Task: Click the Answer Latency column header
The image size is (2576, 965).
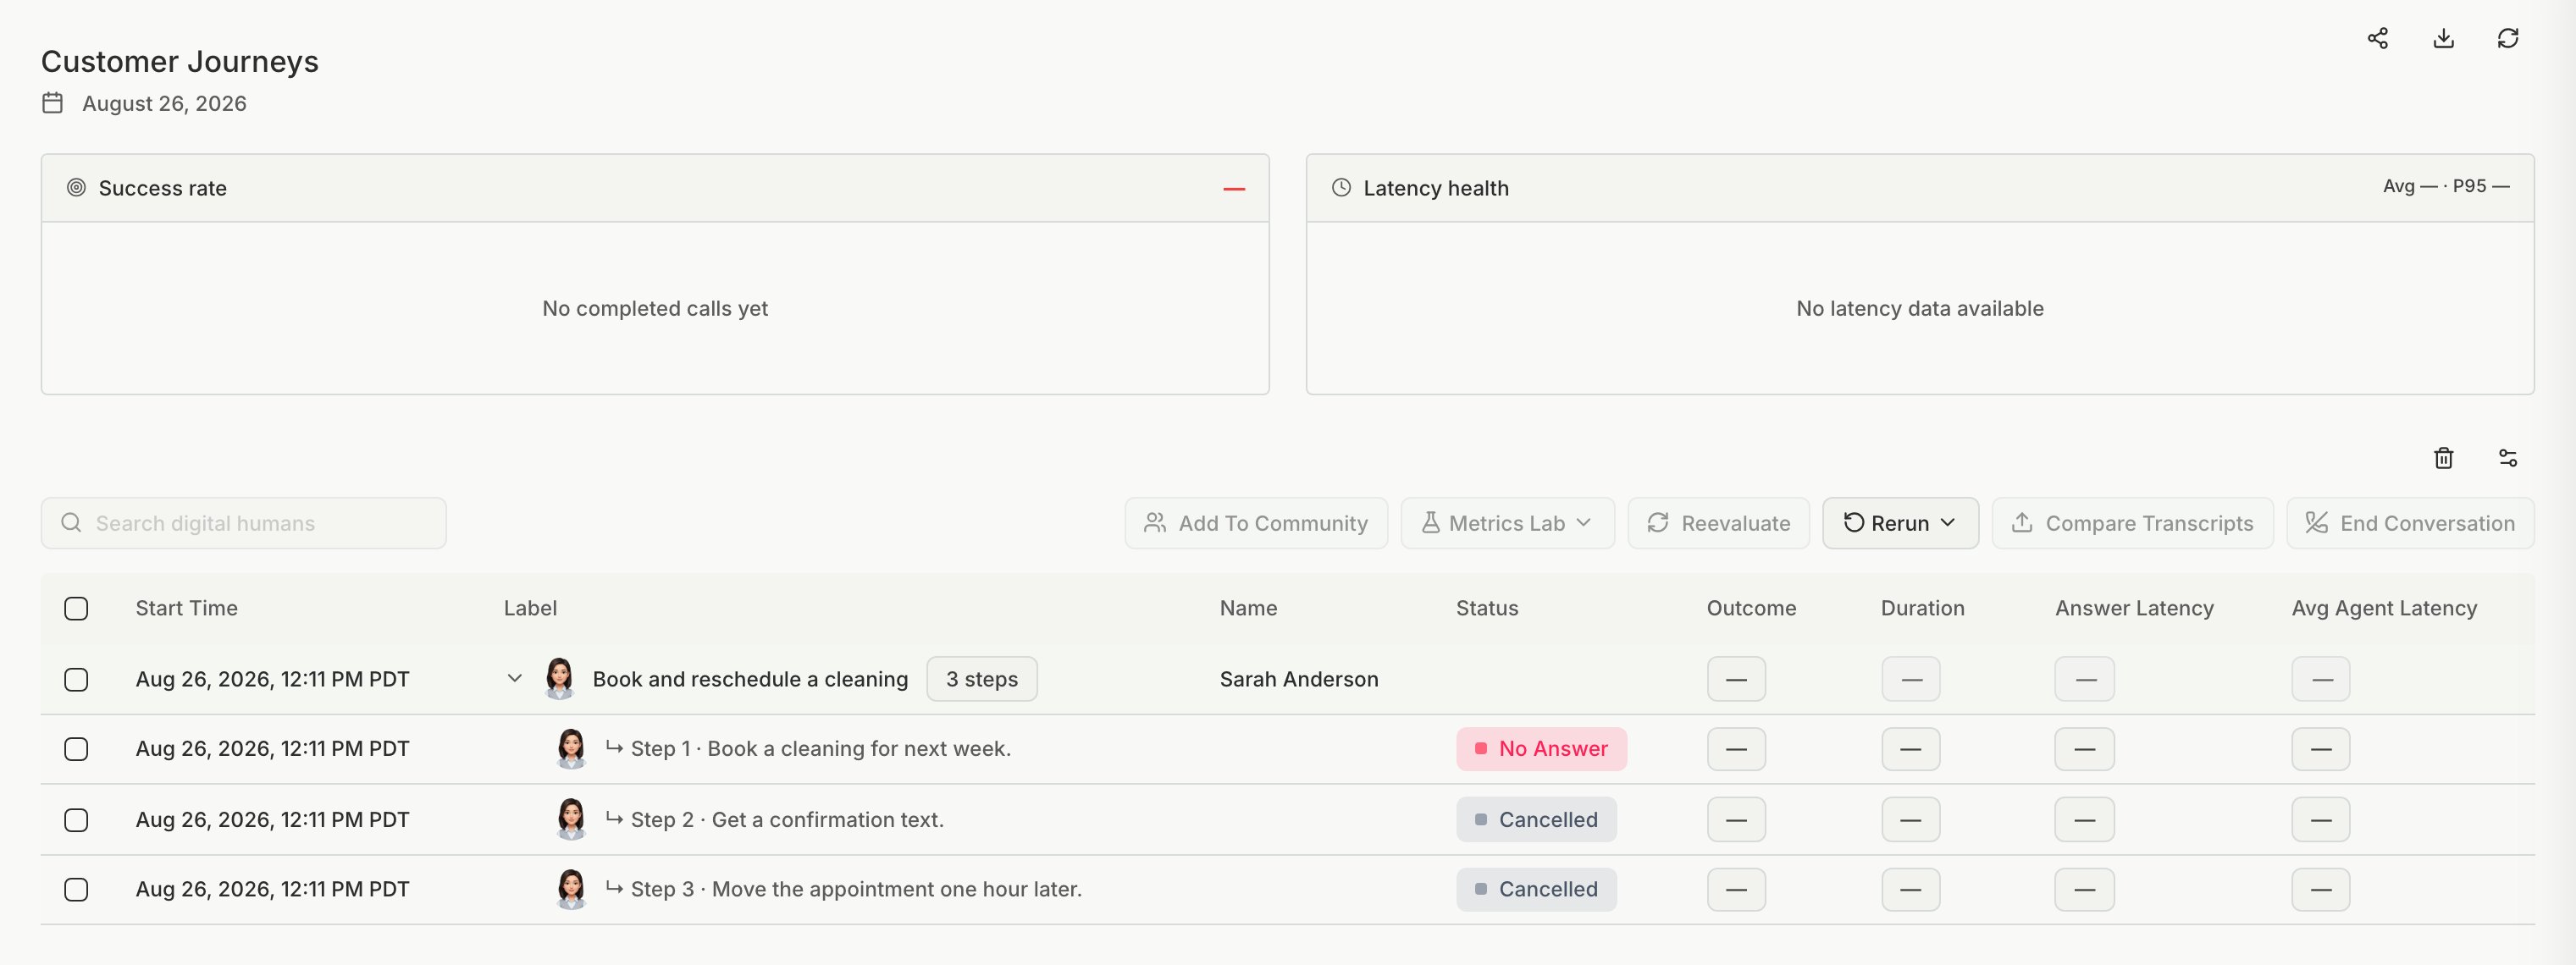Action: pyautogui.click(x=2134, y=608)
